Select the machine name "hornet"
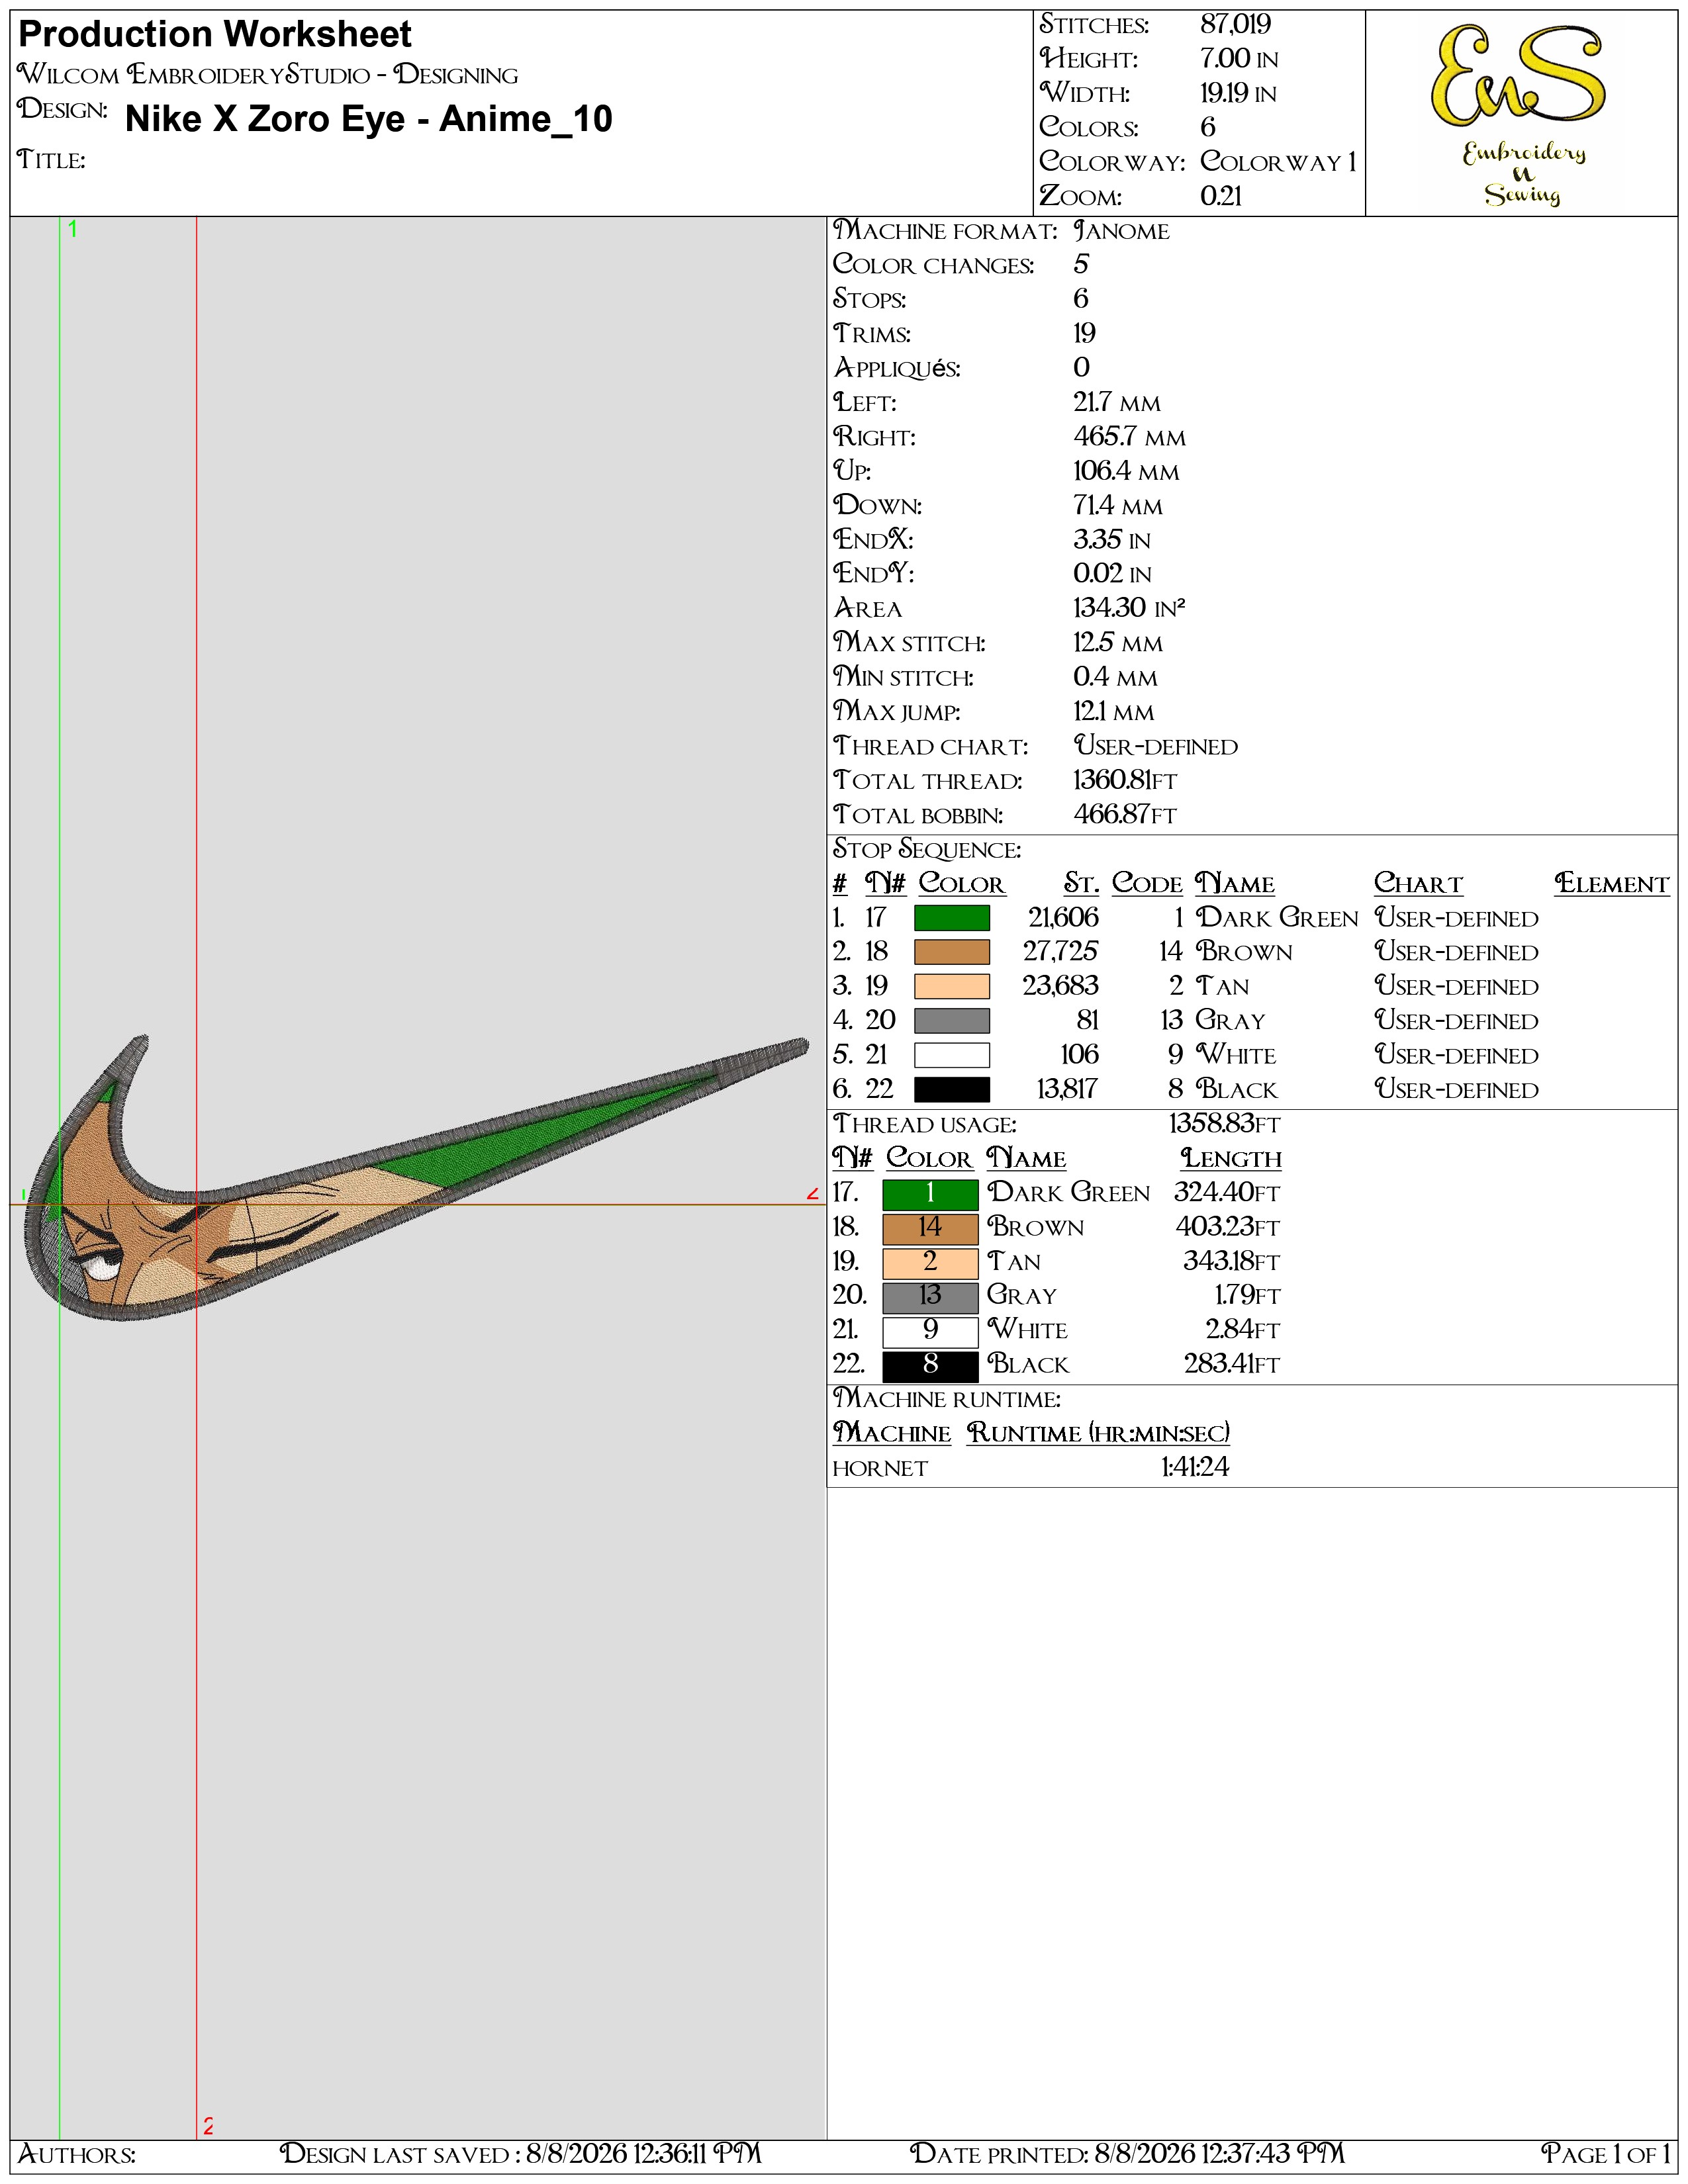Image resolution: width=1688 pixels, height=2184 pixels. [880, 1469]
